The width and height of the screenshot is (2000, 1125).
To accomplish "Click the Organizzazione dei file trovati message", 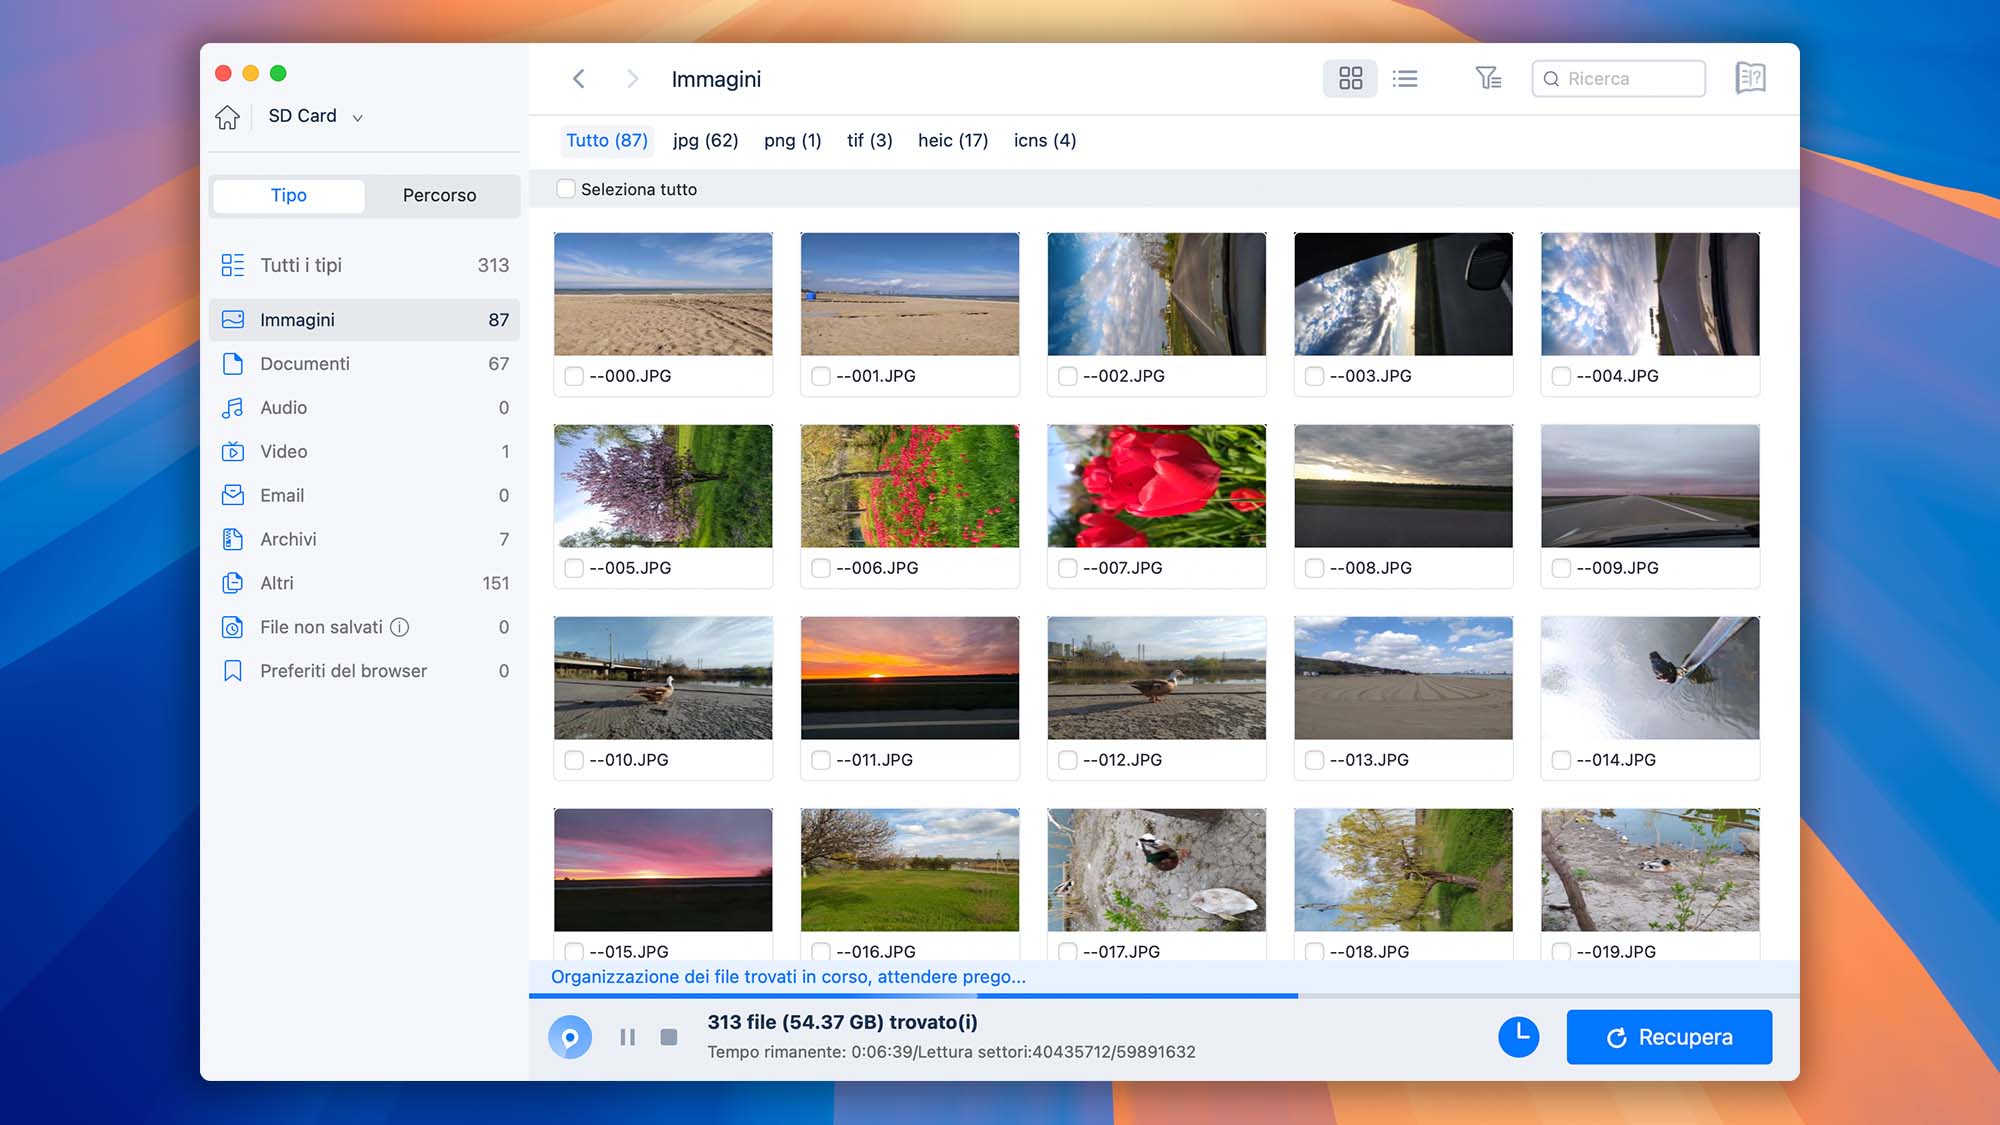I will click(x=788, y=977).
